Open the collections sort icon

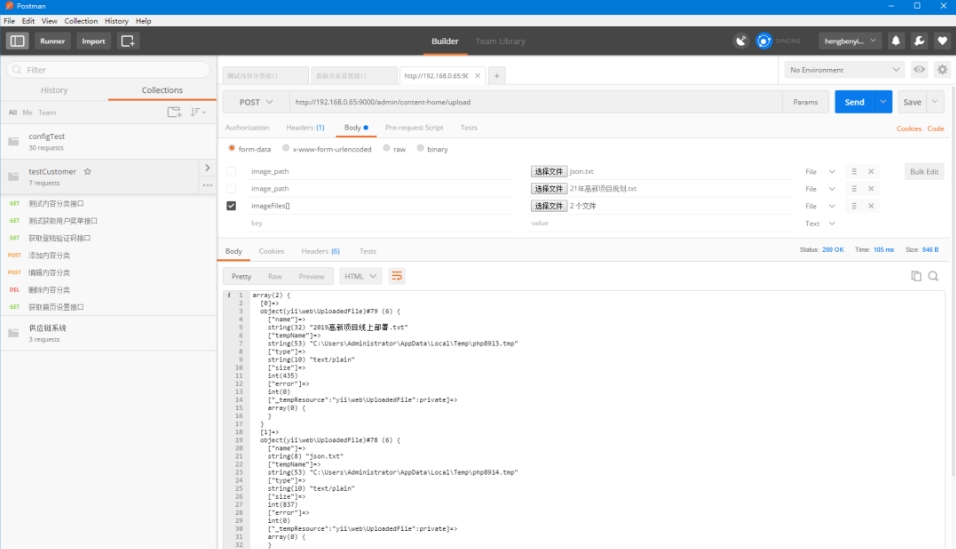(x=198, y=112)
